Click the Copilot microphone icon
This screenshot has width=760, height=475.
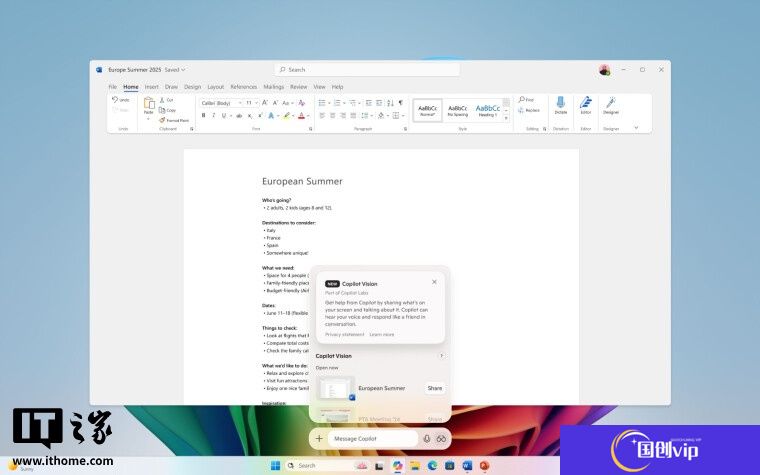click(427, 439)
